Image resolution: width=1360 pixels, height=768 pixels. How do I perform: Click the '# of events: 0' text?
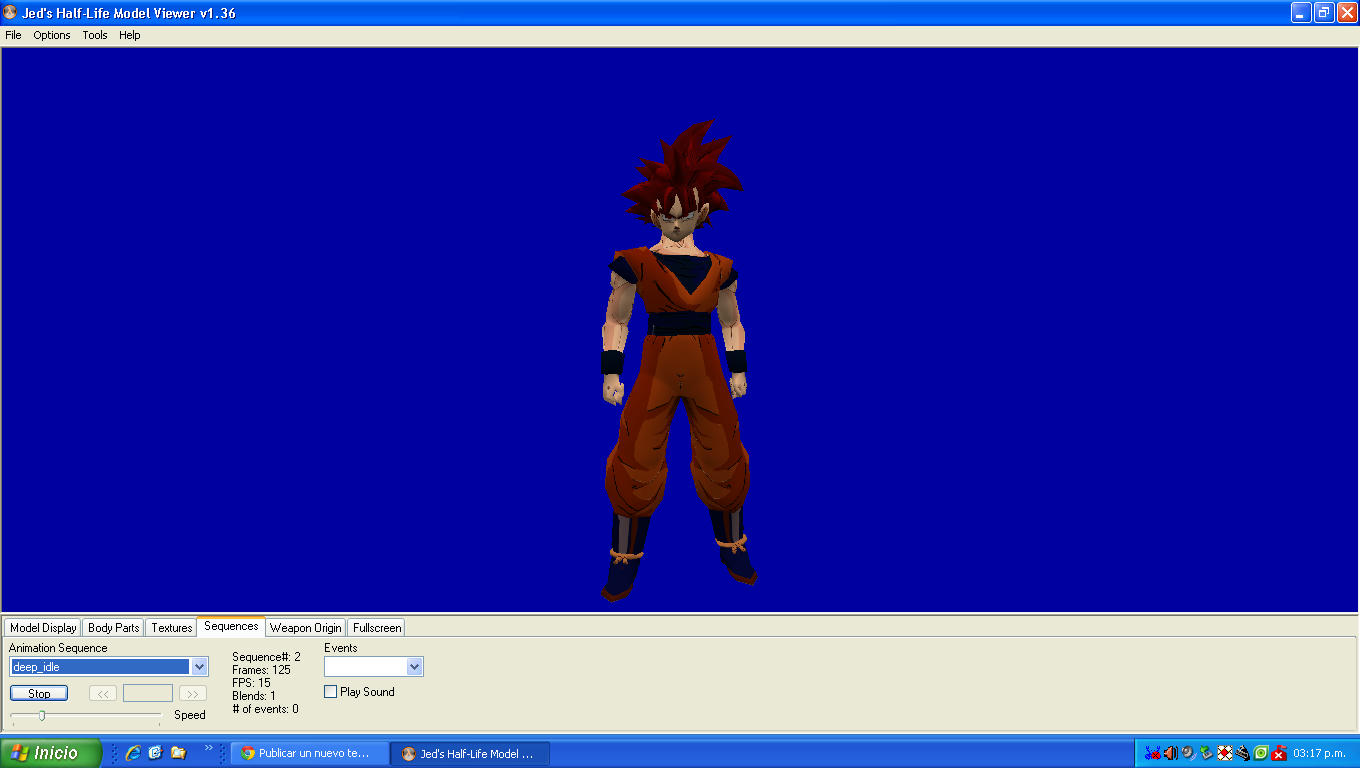coord(265,709)
